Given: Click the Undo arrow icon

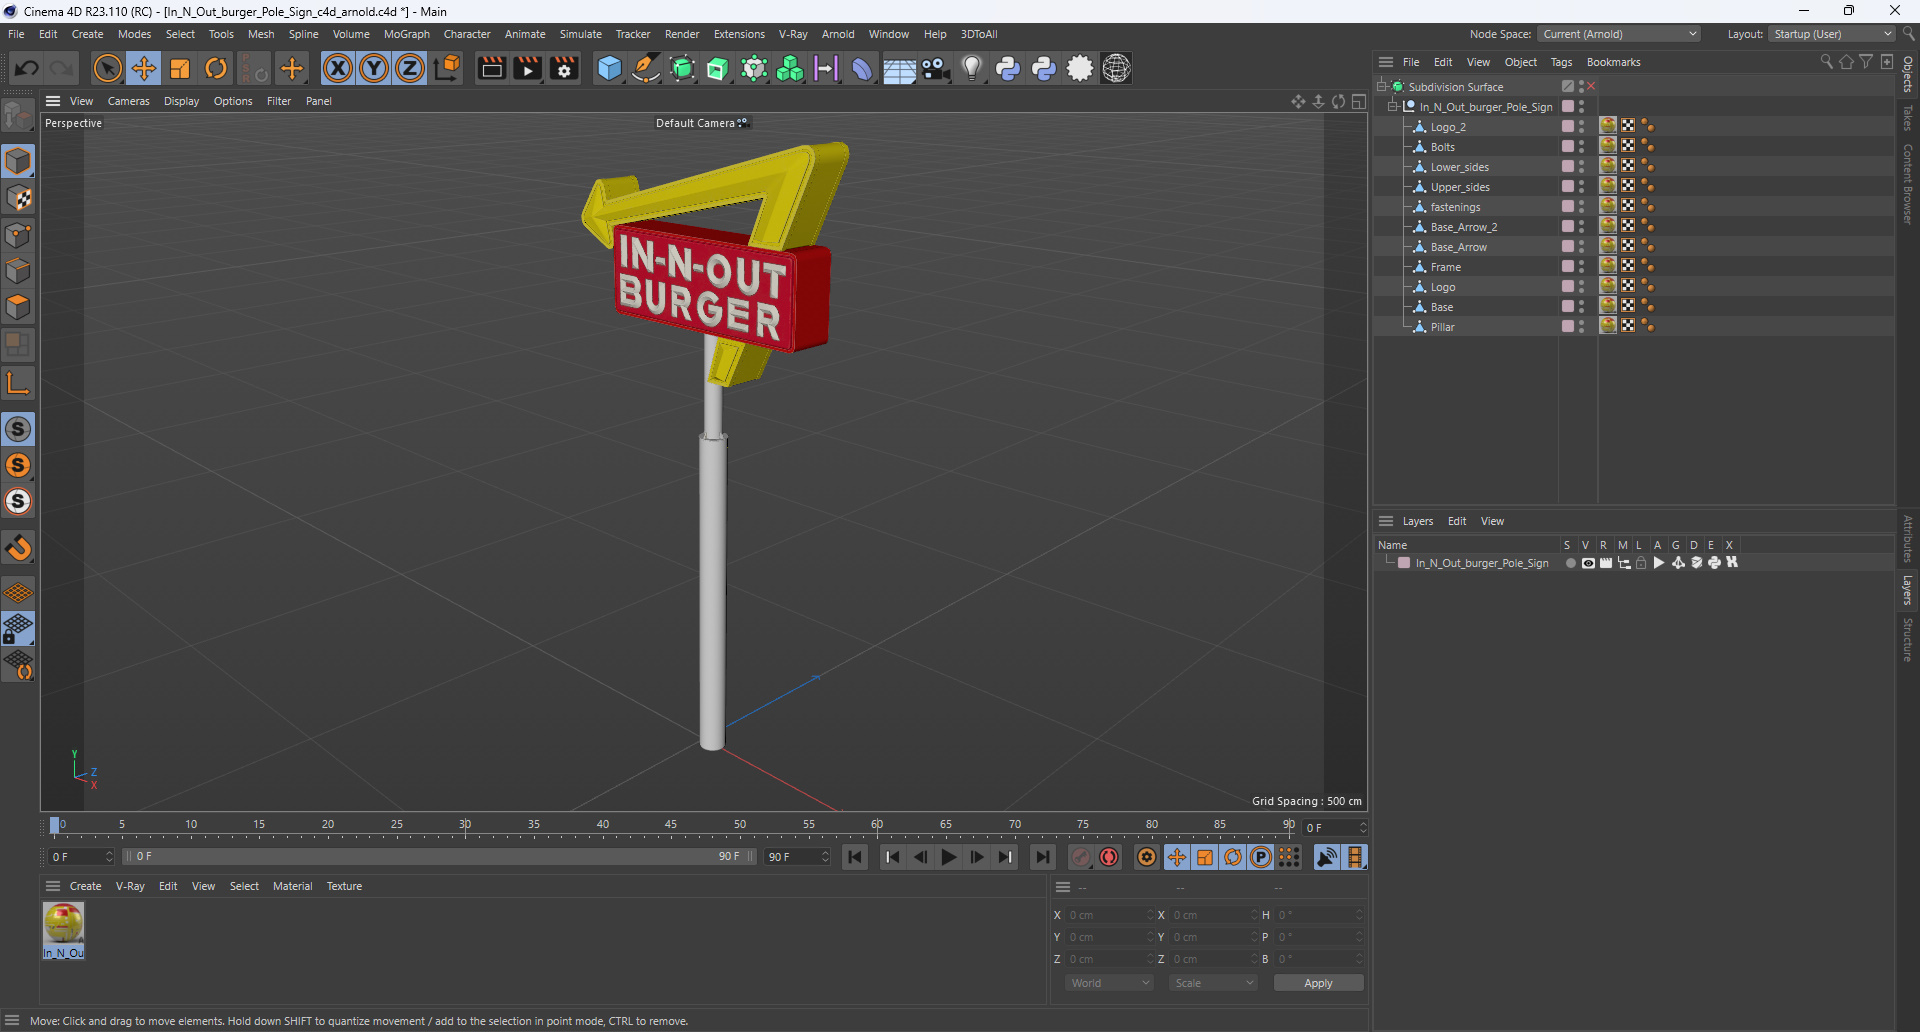Looking at the screenshot, I should (x=27, y=68).
